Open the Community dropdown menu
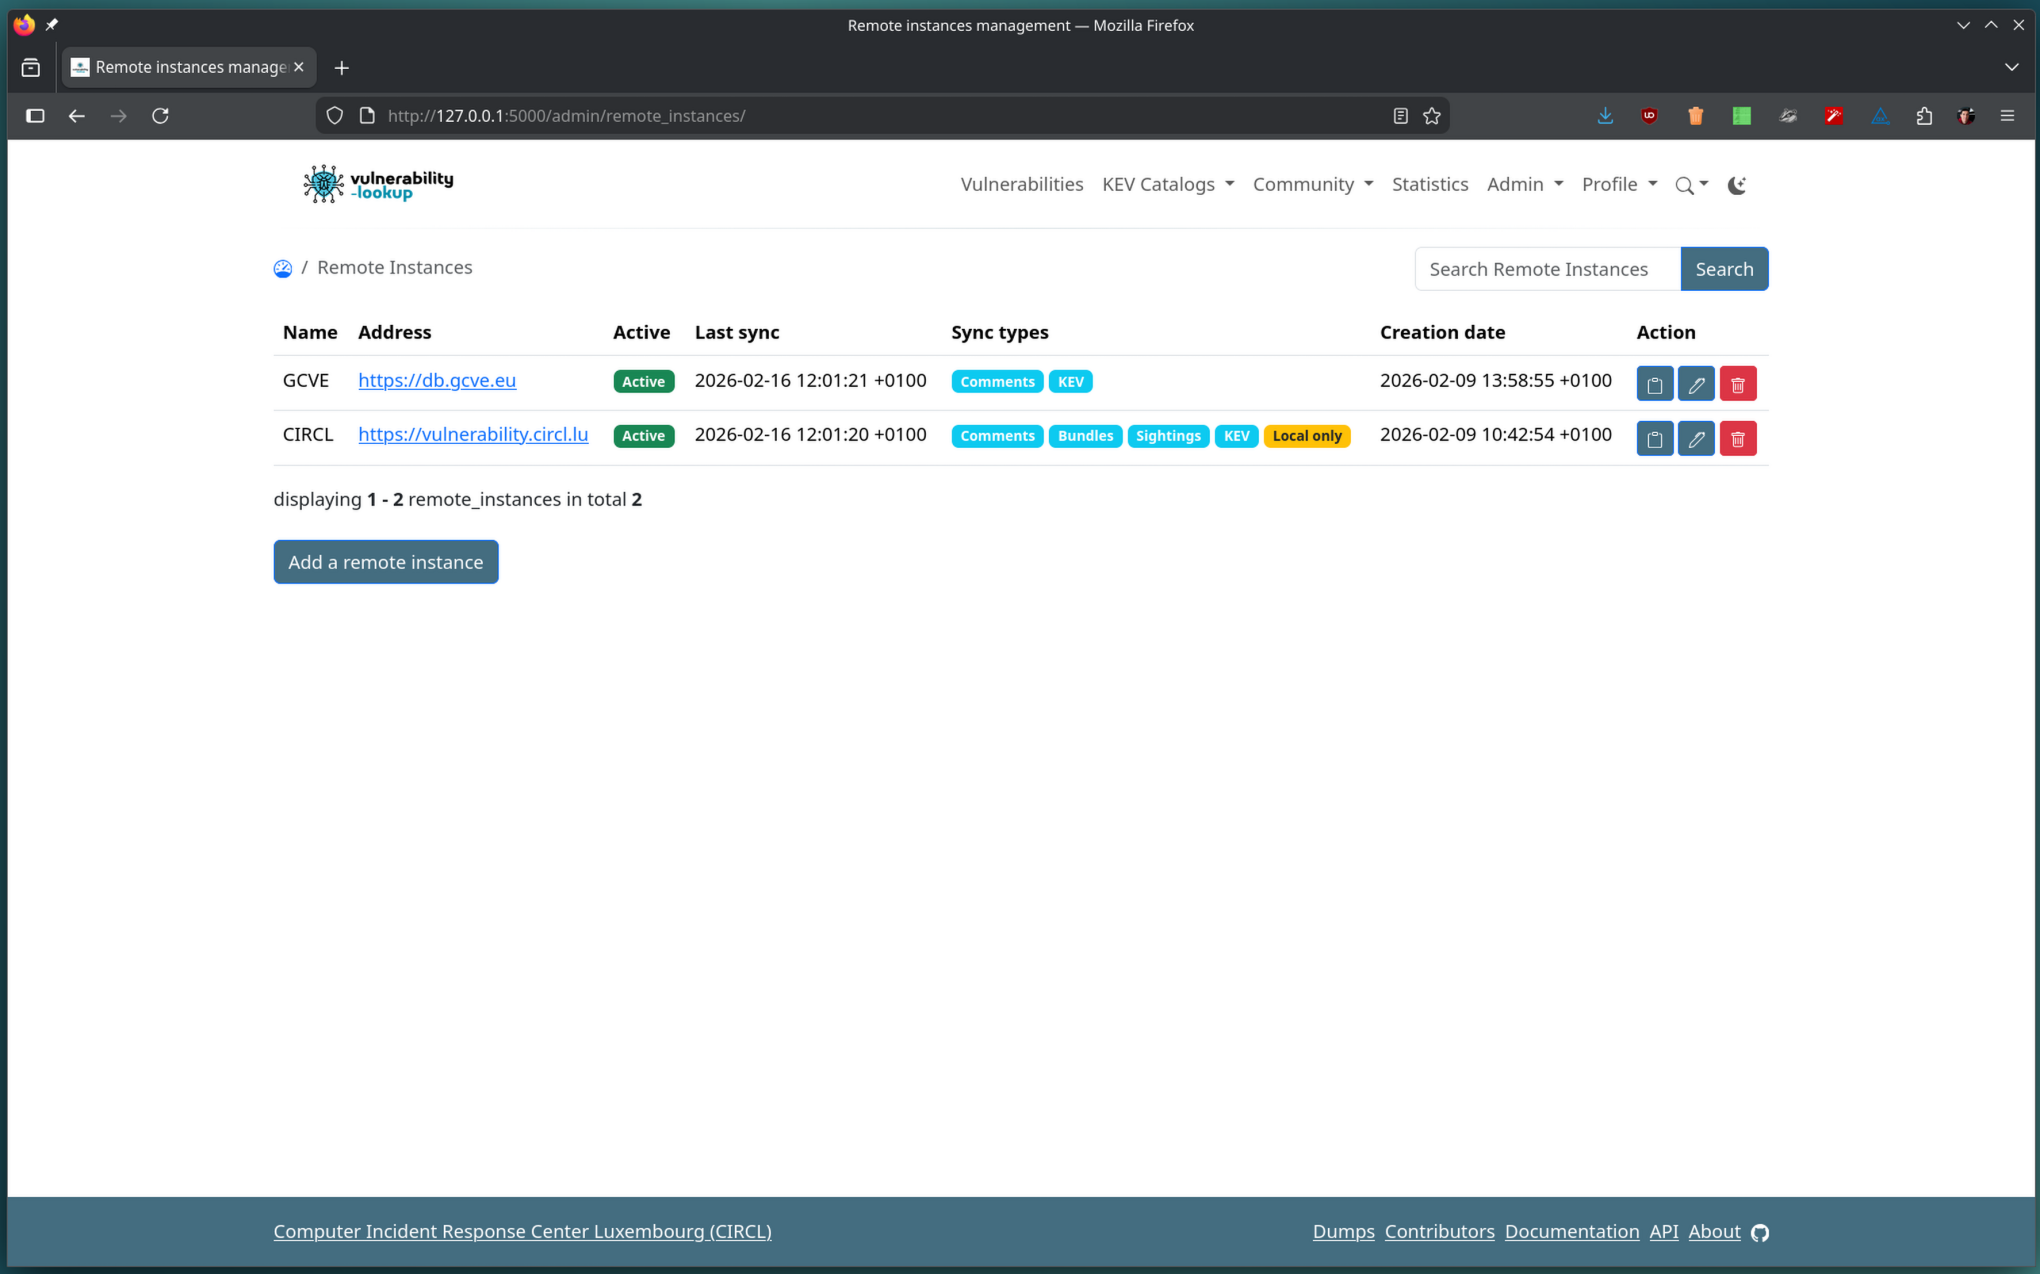2040x1274 pixels. (1312, 184)
